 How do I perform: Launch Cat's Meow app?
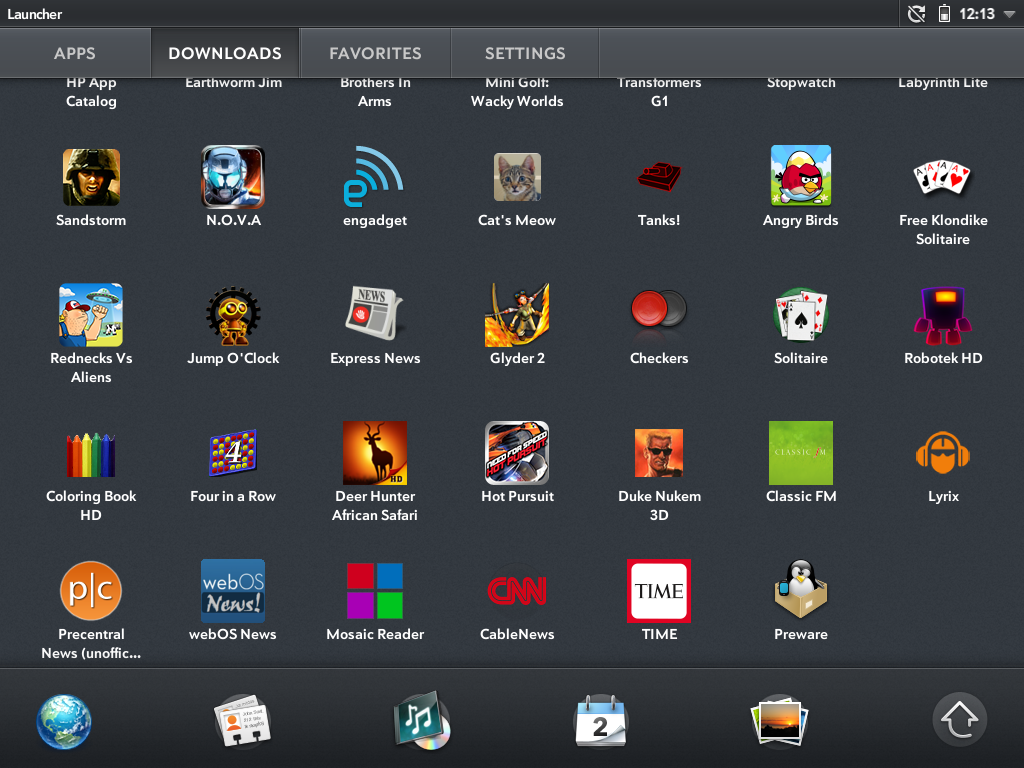coord(517,177)
